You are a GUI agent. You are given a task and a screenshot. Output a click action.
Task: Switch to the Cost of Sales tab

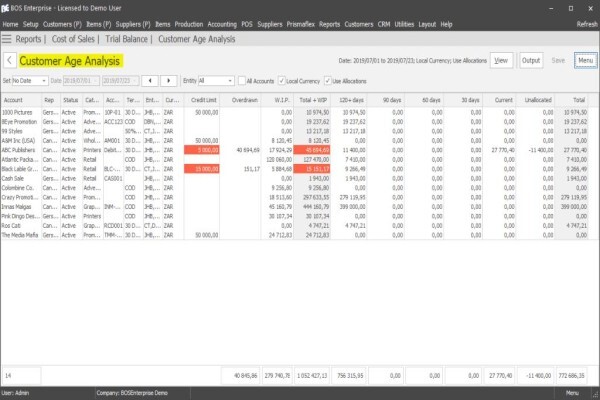click(x=73, y=39)
